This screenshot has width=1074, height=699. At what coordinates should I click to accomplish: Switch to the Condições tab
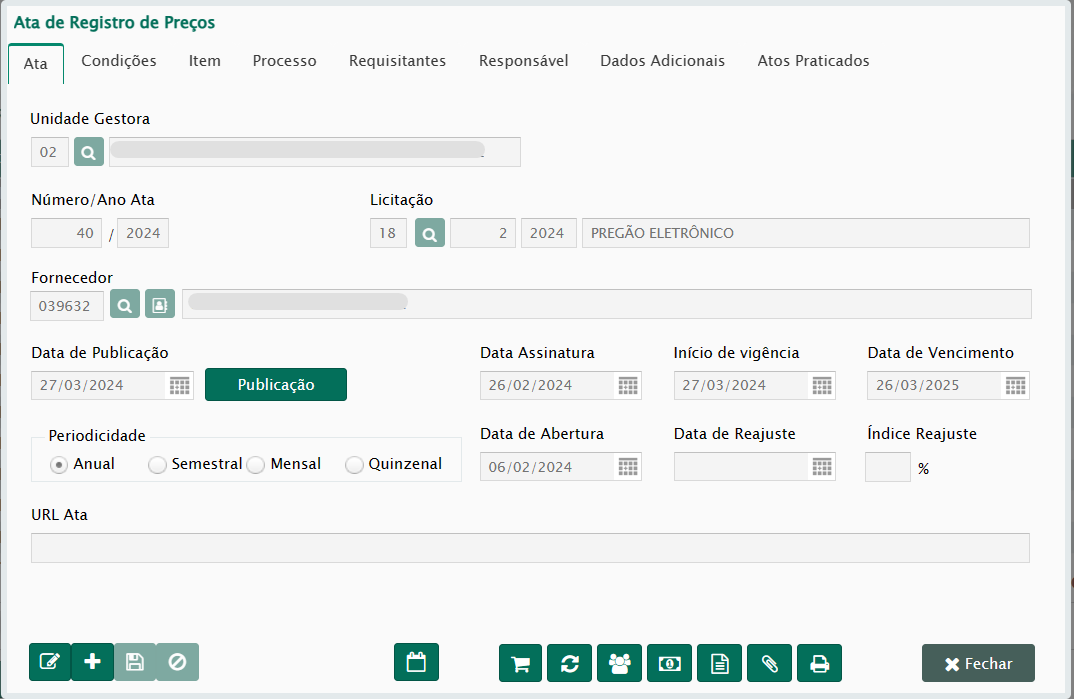tap(119, 61)
